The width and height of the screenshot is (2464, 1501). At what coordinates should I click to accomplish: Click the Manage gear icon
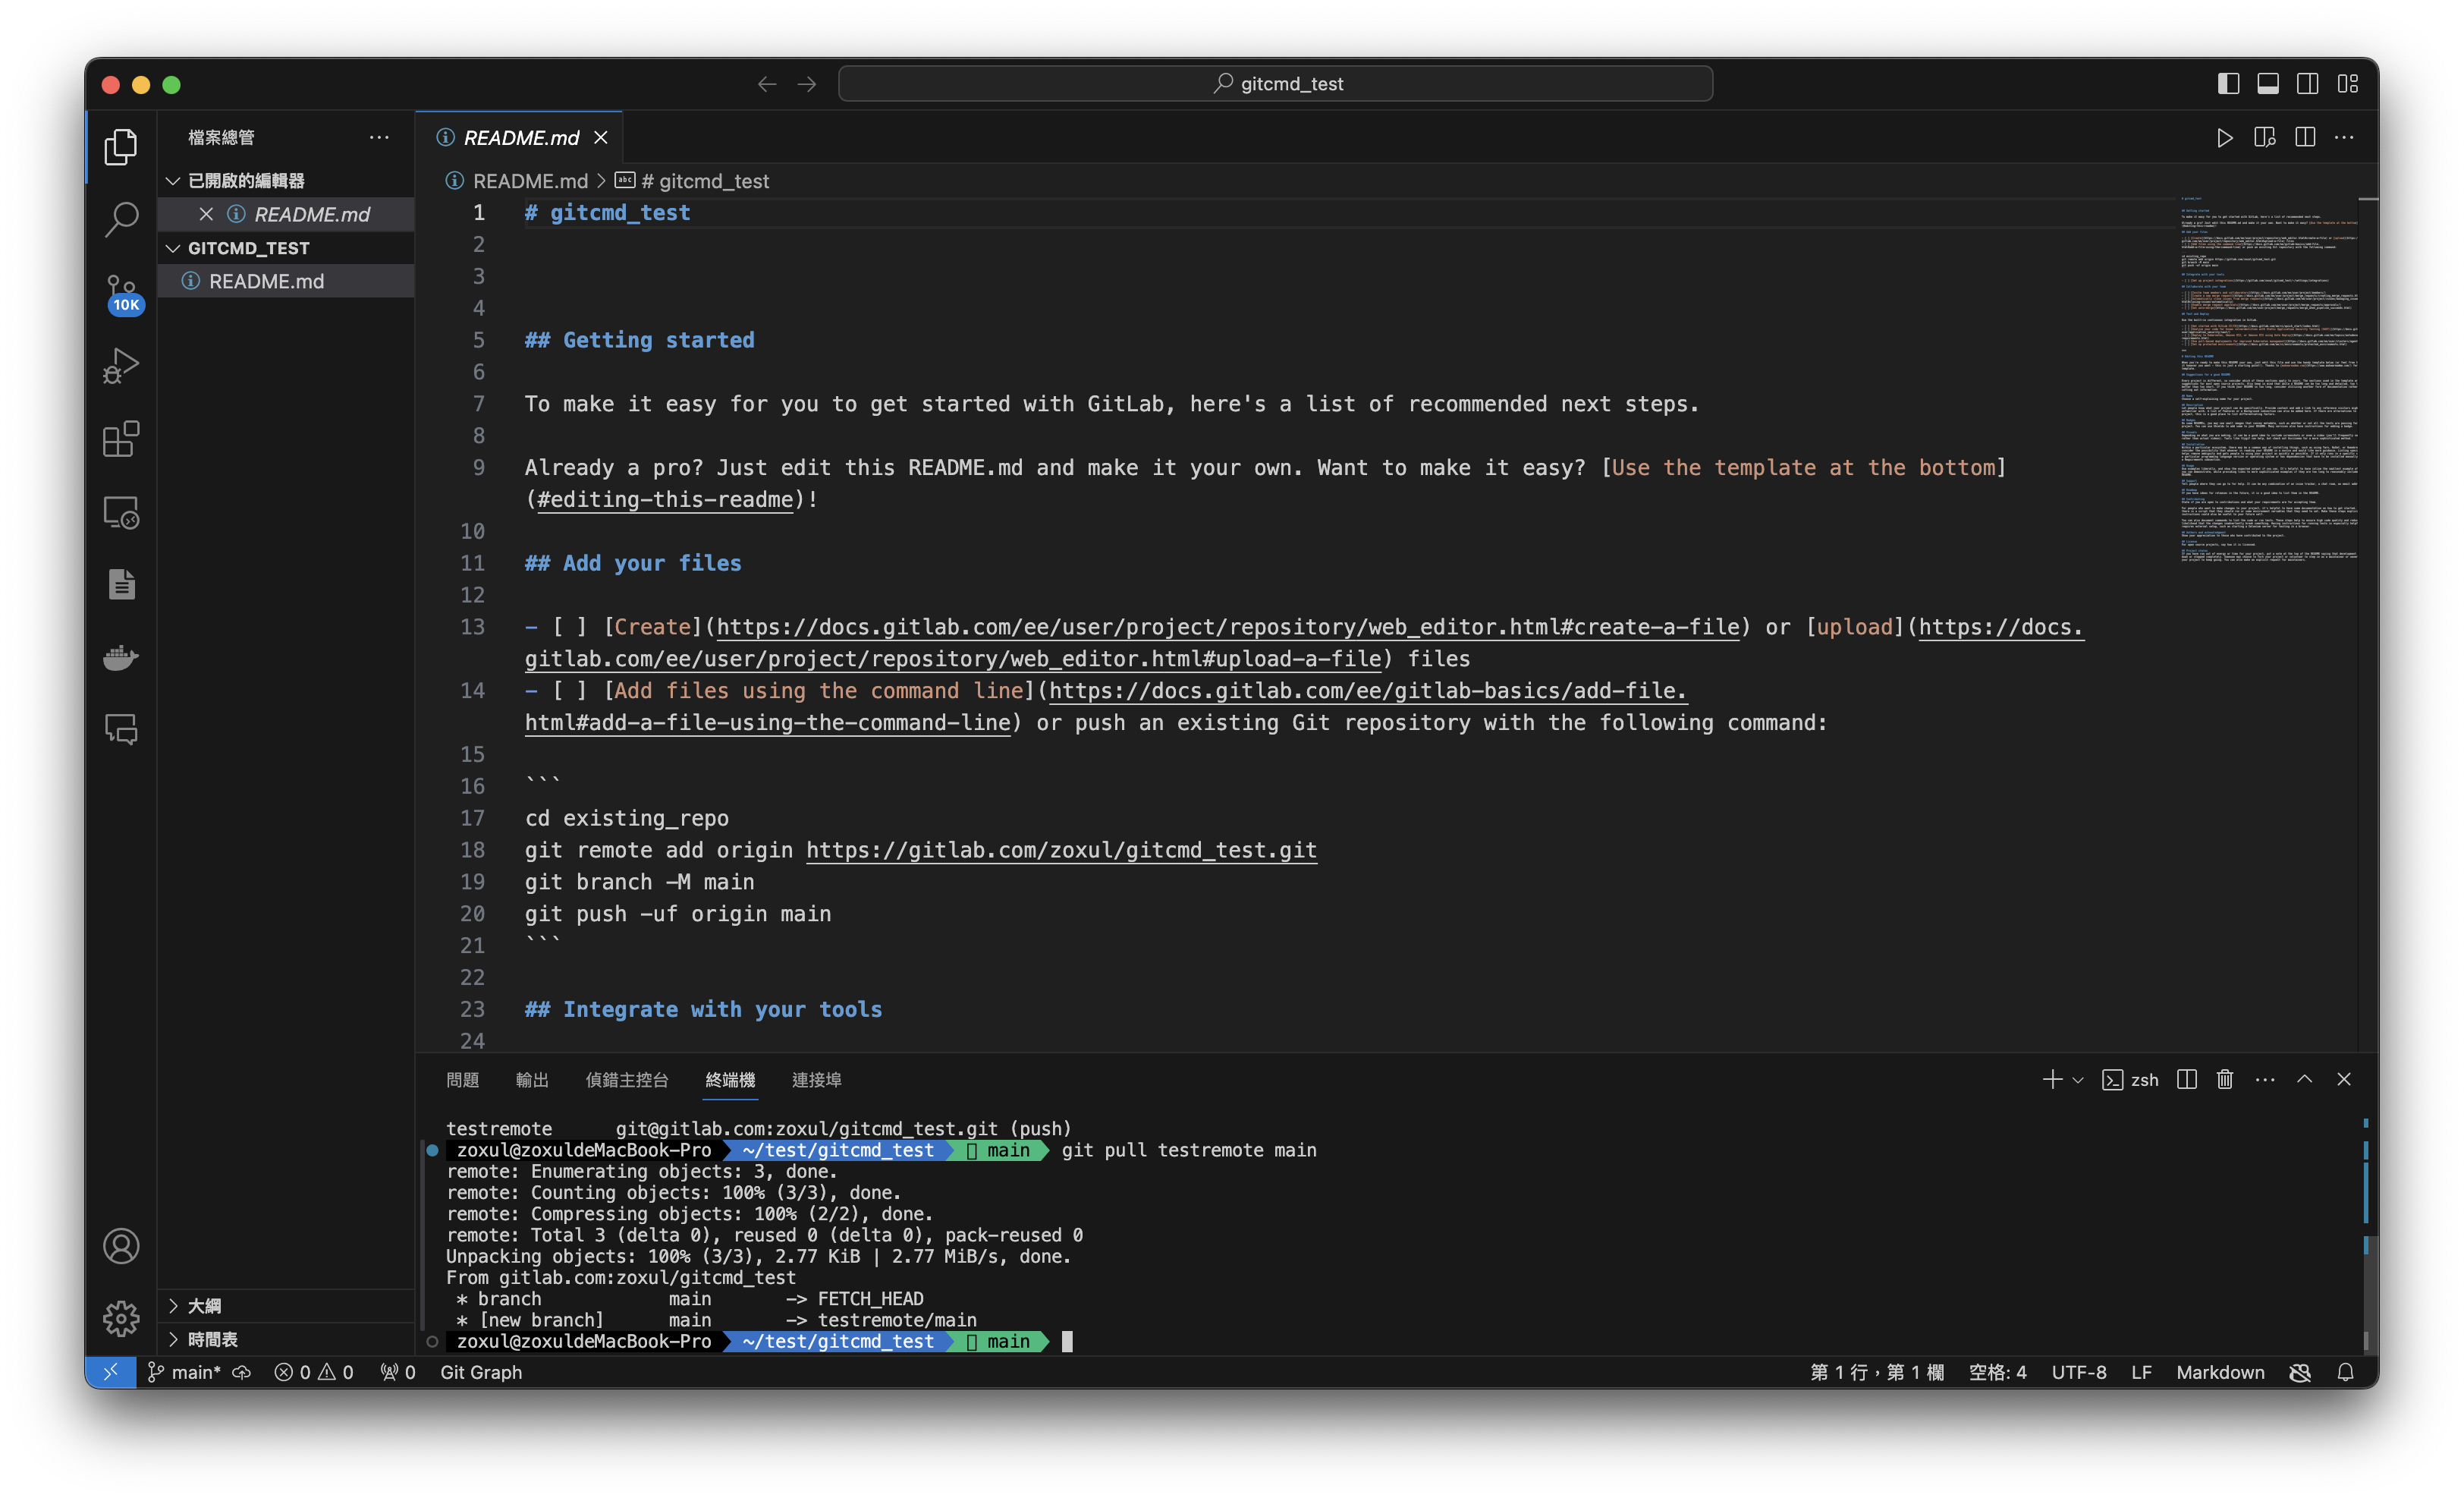[x=121, y=1318]
